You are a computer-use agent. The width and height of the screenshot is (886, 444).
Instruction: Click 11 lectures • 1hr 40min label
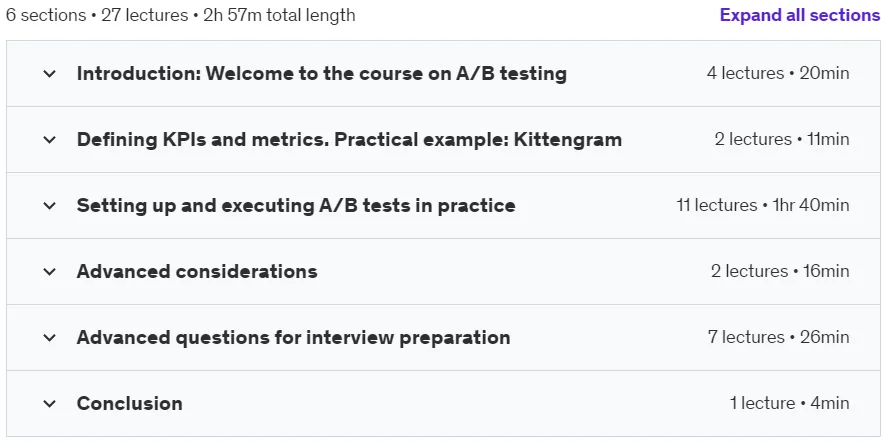tap(763, 206)
